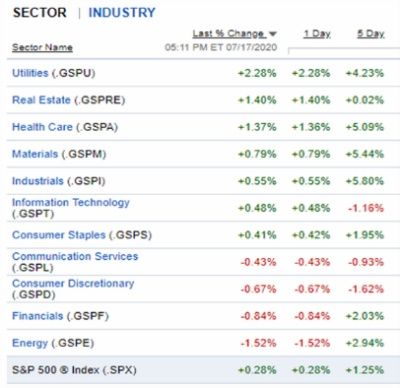The height and width of the screenshot is (388, 400).
Task: Sort by Sector Name header
Action: [42, 47]
